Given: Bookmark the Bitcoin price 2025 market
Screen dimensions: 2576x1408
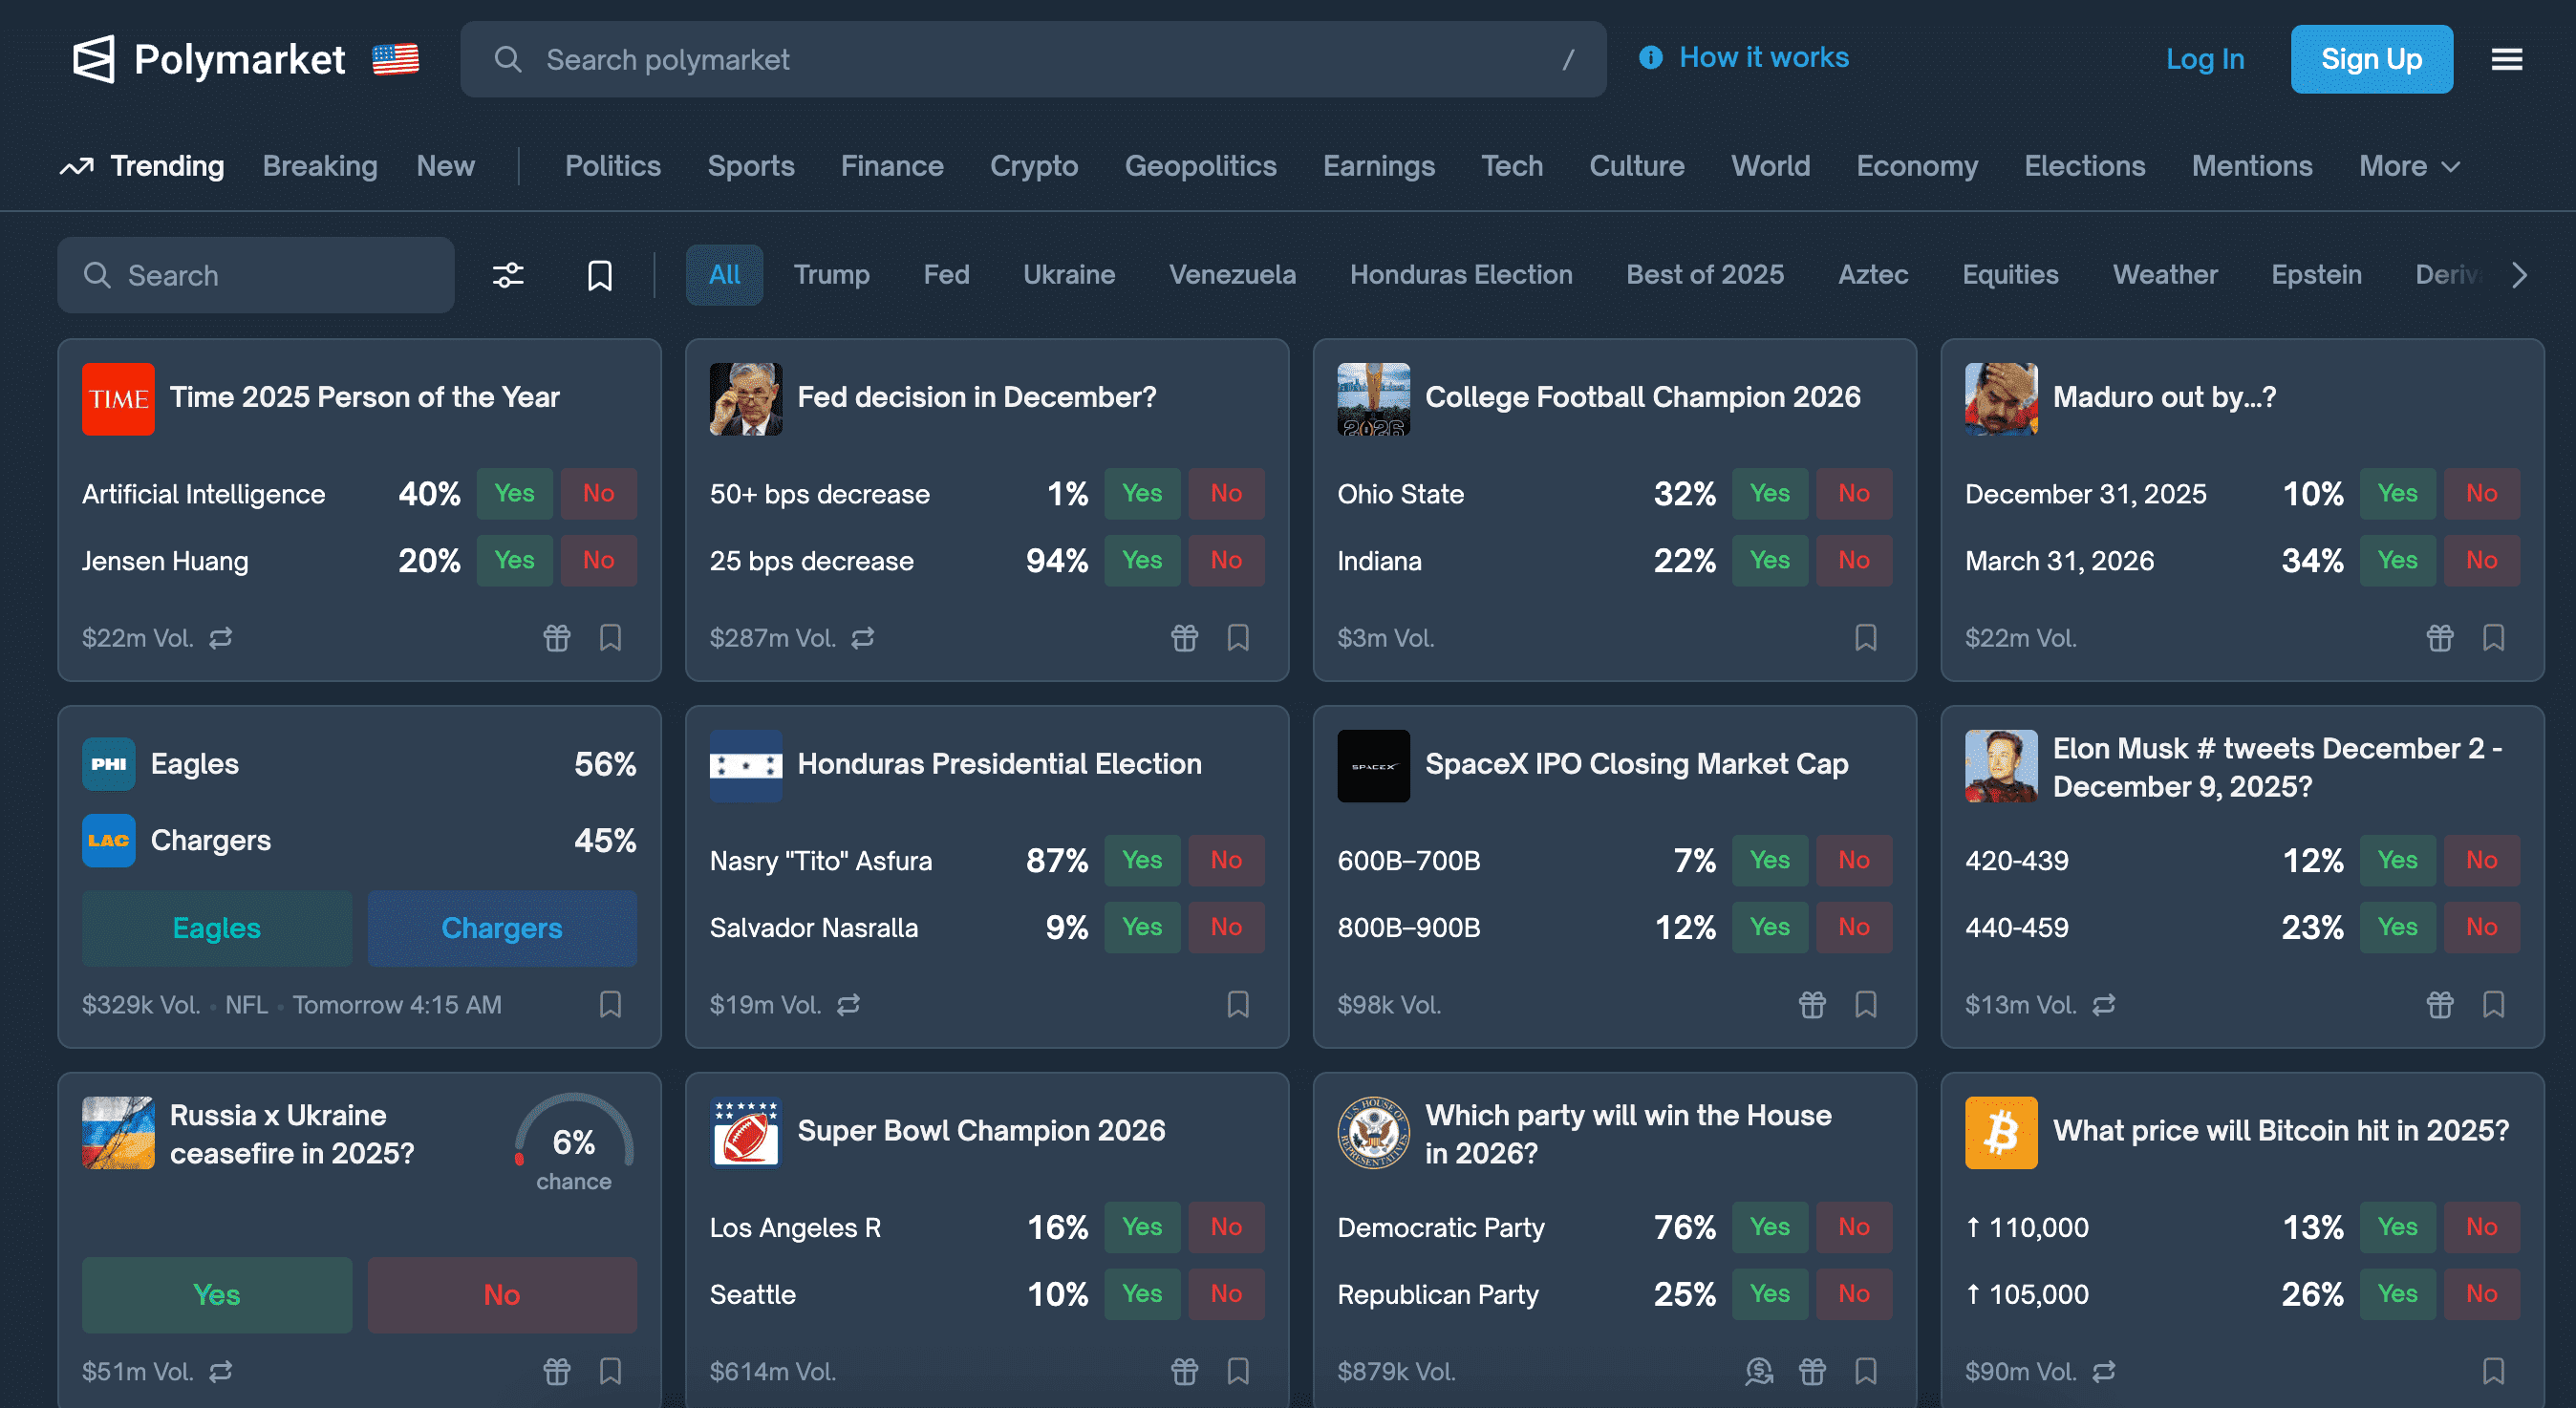Looking at the screenshot, I should click(2493, 1371).
